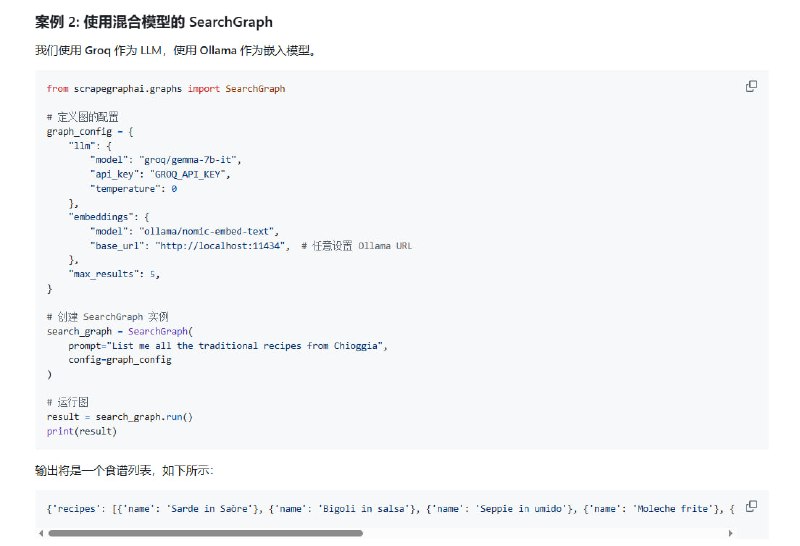This screenshot has width=800, height=546.
Task: Click the print(result) line
Action: (x=82, y=431)
